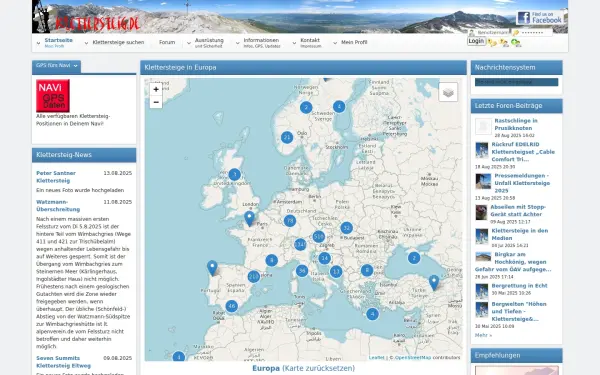600x375 pixels.
Task: Open the Abseilen mit Stopp-Gerät post thumbnail
Action: 481,212
